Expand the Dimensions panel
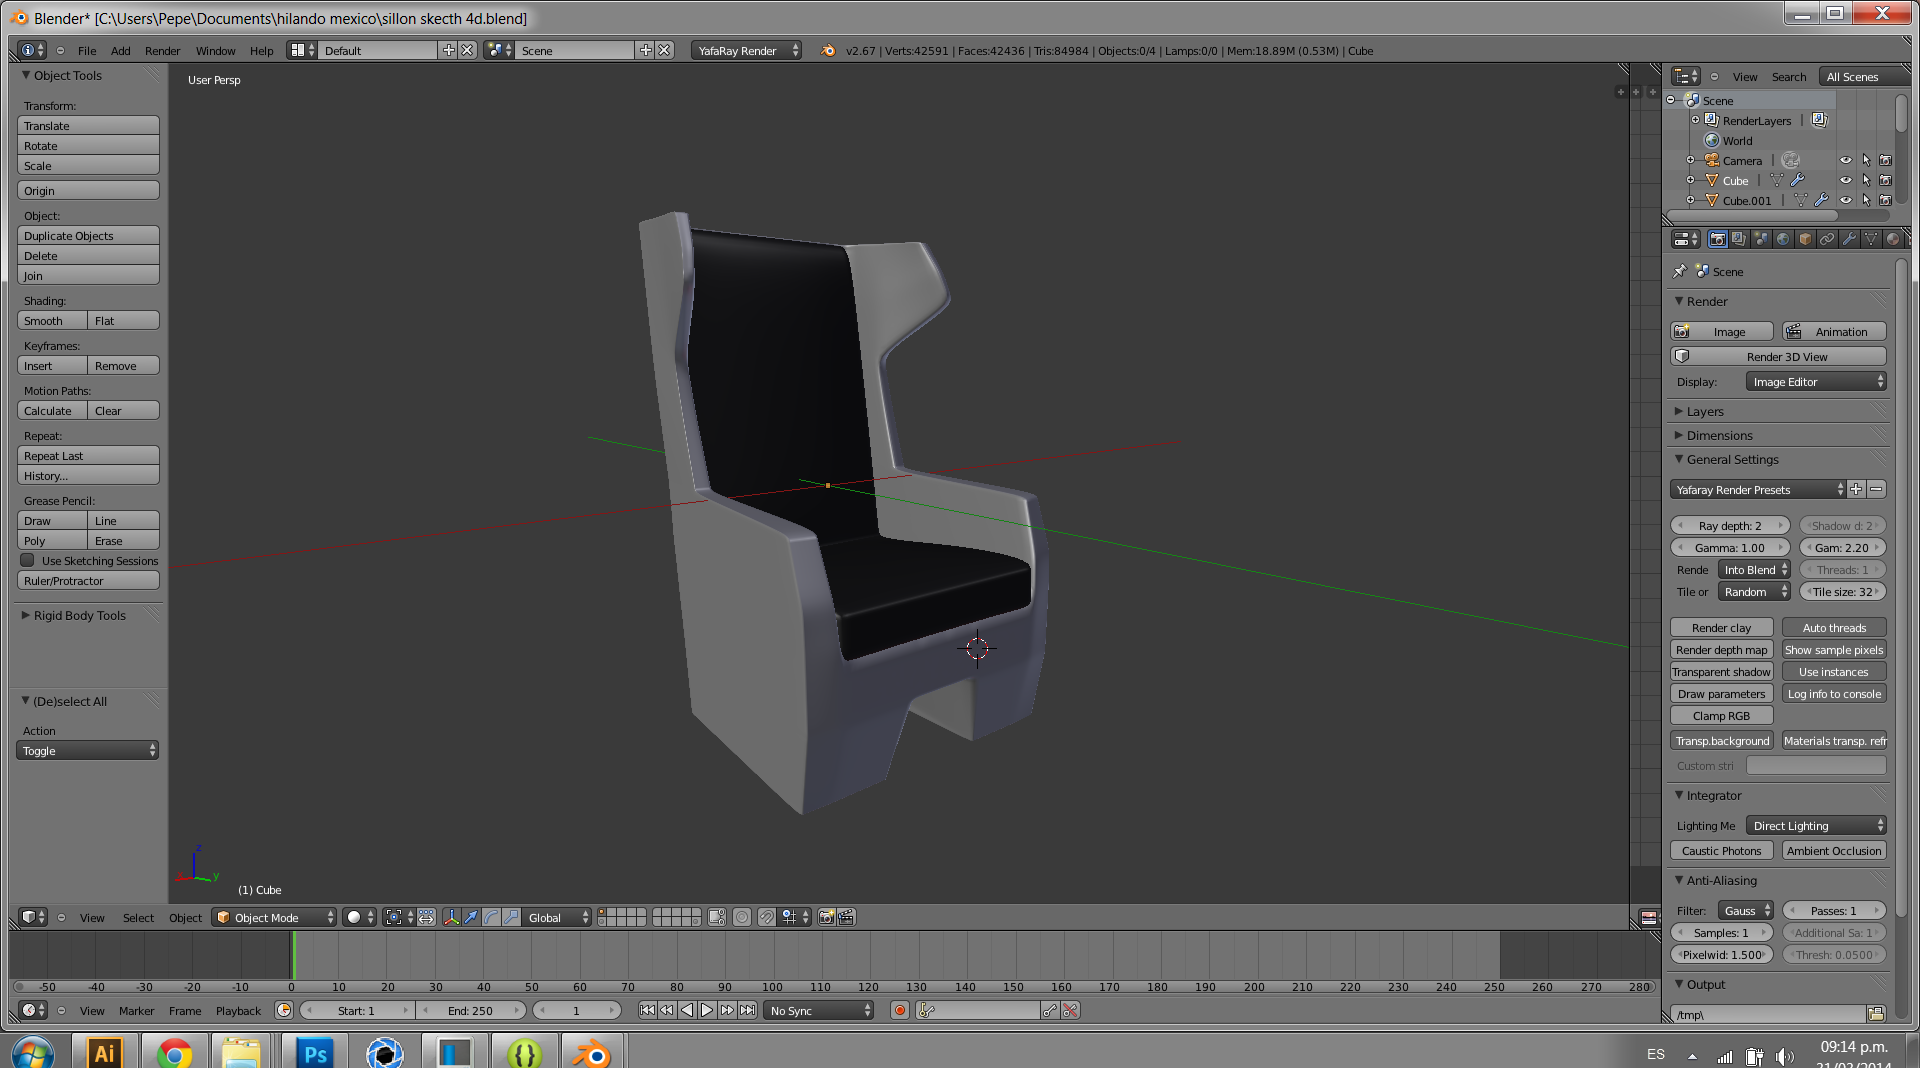This screenshot has height=1068, width=1920. [x=1719, y=435]
